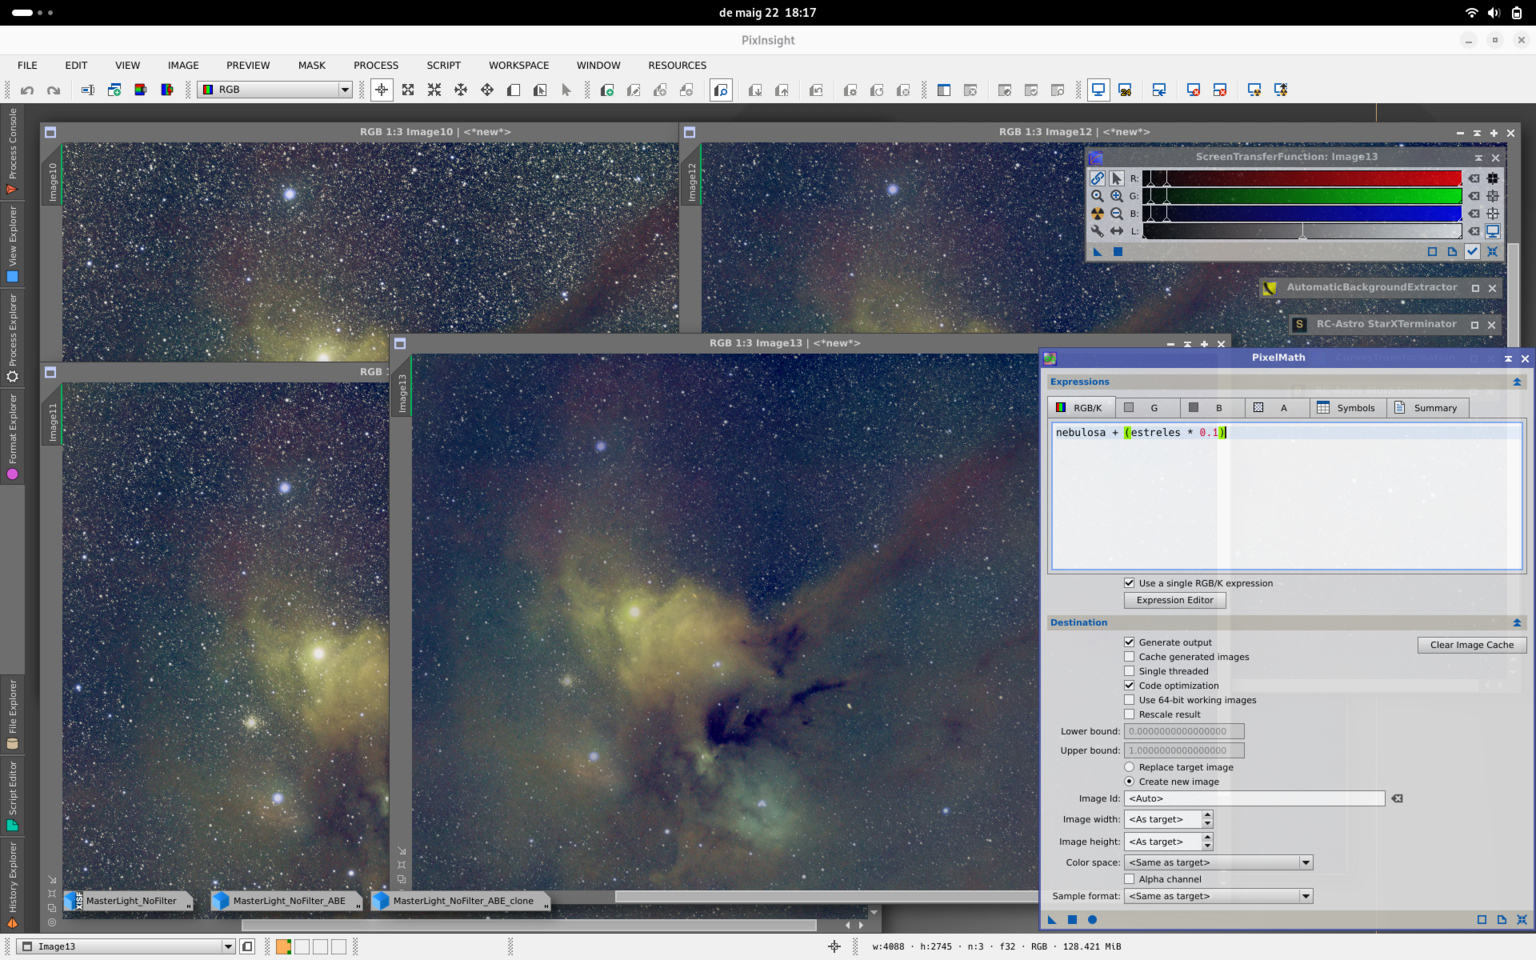This screenshot has height=960, width=1536.
Task: Enable the Alpha channel checkbox
Action: pyautogui.click(x=1129, y=879)
